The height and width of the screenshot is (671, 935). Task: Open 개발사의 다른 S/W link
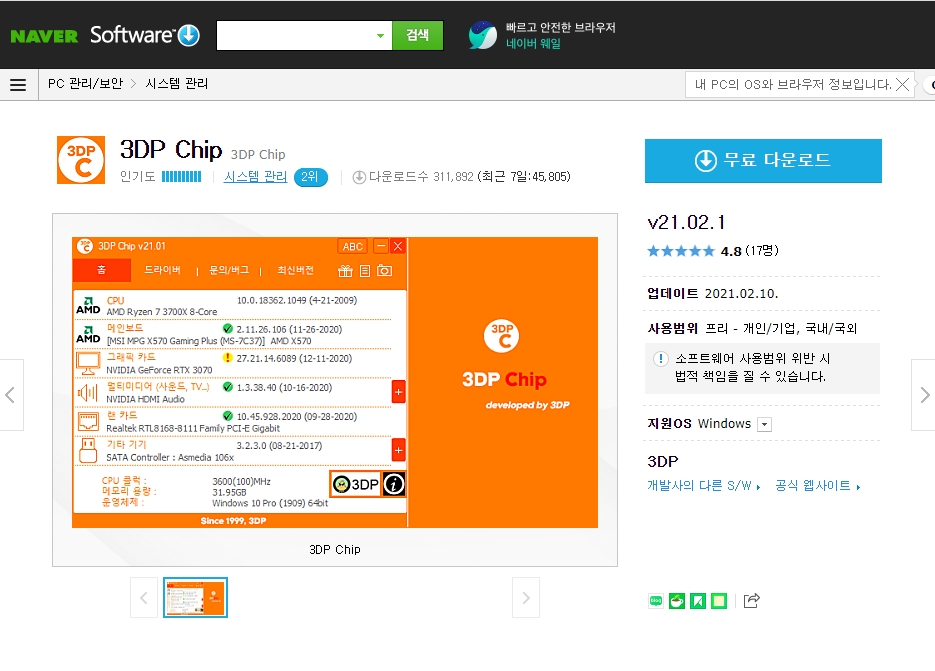[x=704, y=486]
